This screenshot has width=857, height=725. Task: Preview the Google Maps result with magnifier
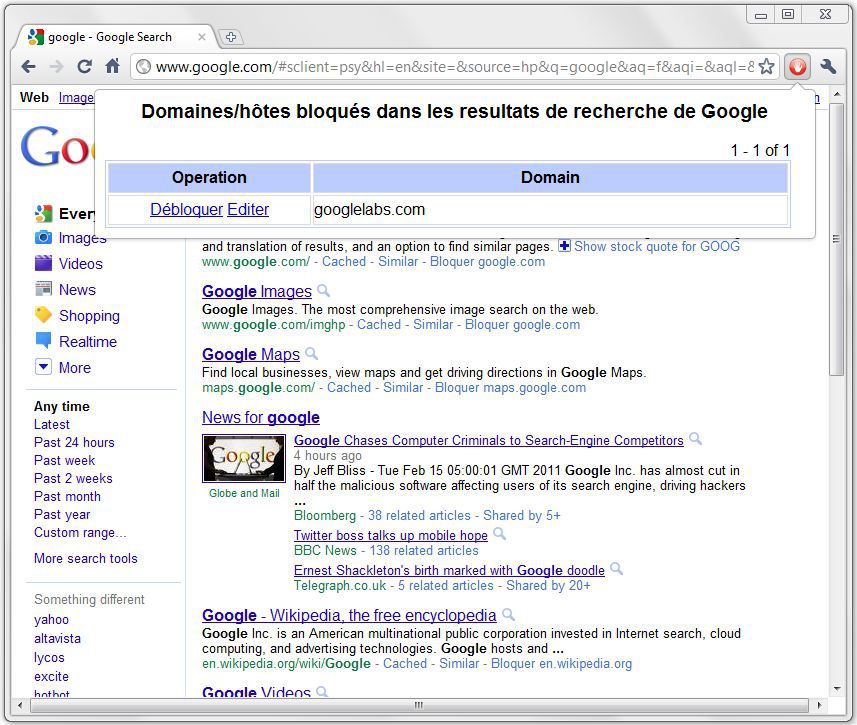(x=312, y=354)
